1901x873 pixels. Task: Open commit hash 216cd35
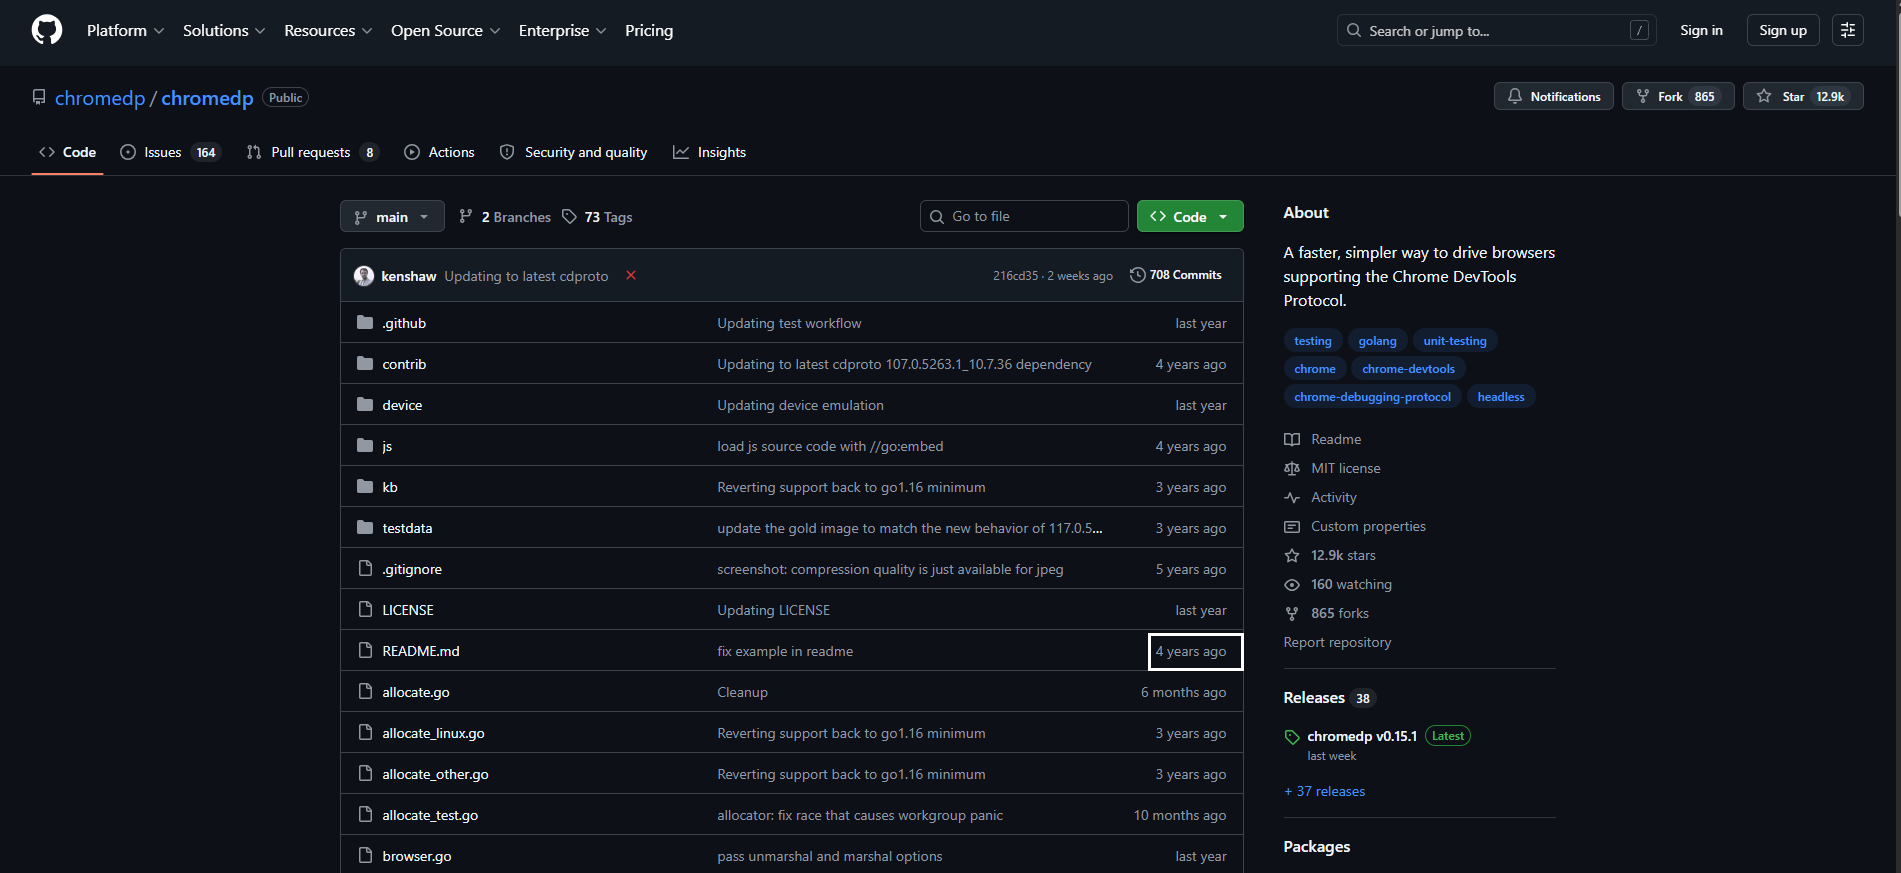click(1015, 276)
